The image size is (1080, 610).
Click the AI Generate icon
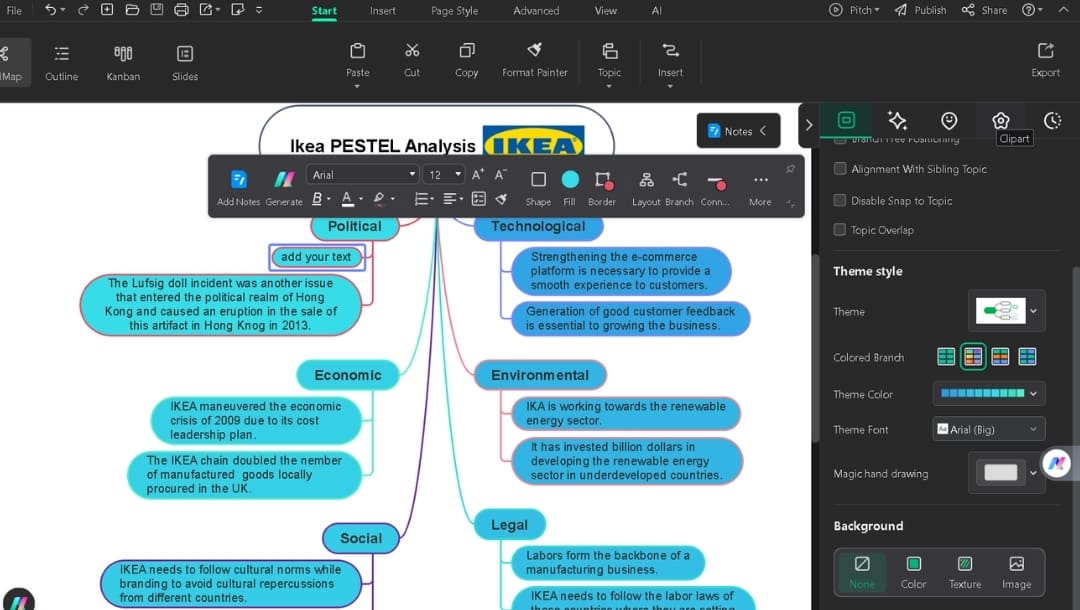(x=284, y=187)
